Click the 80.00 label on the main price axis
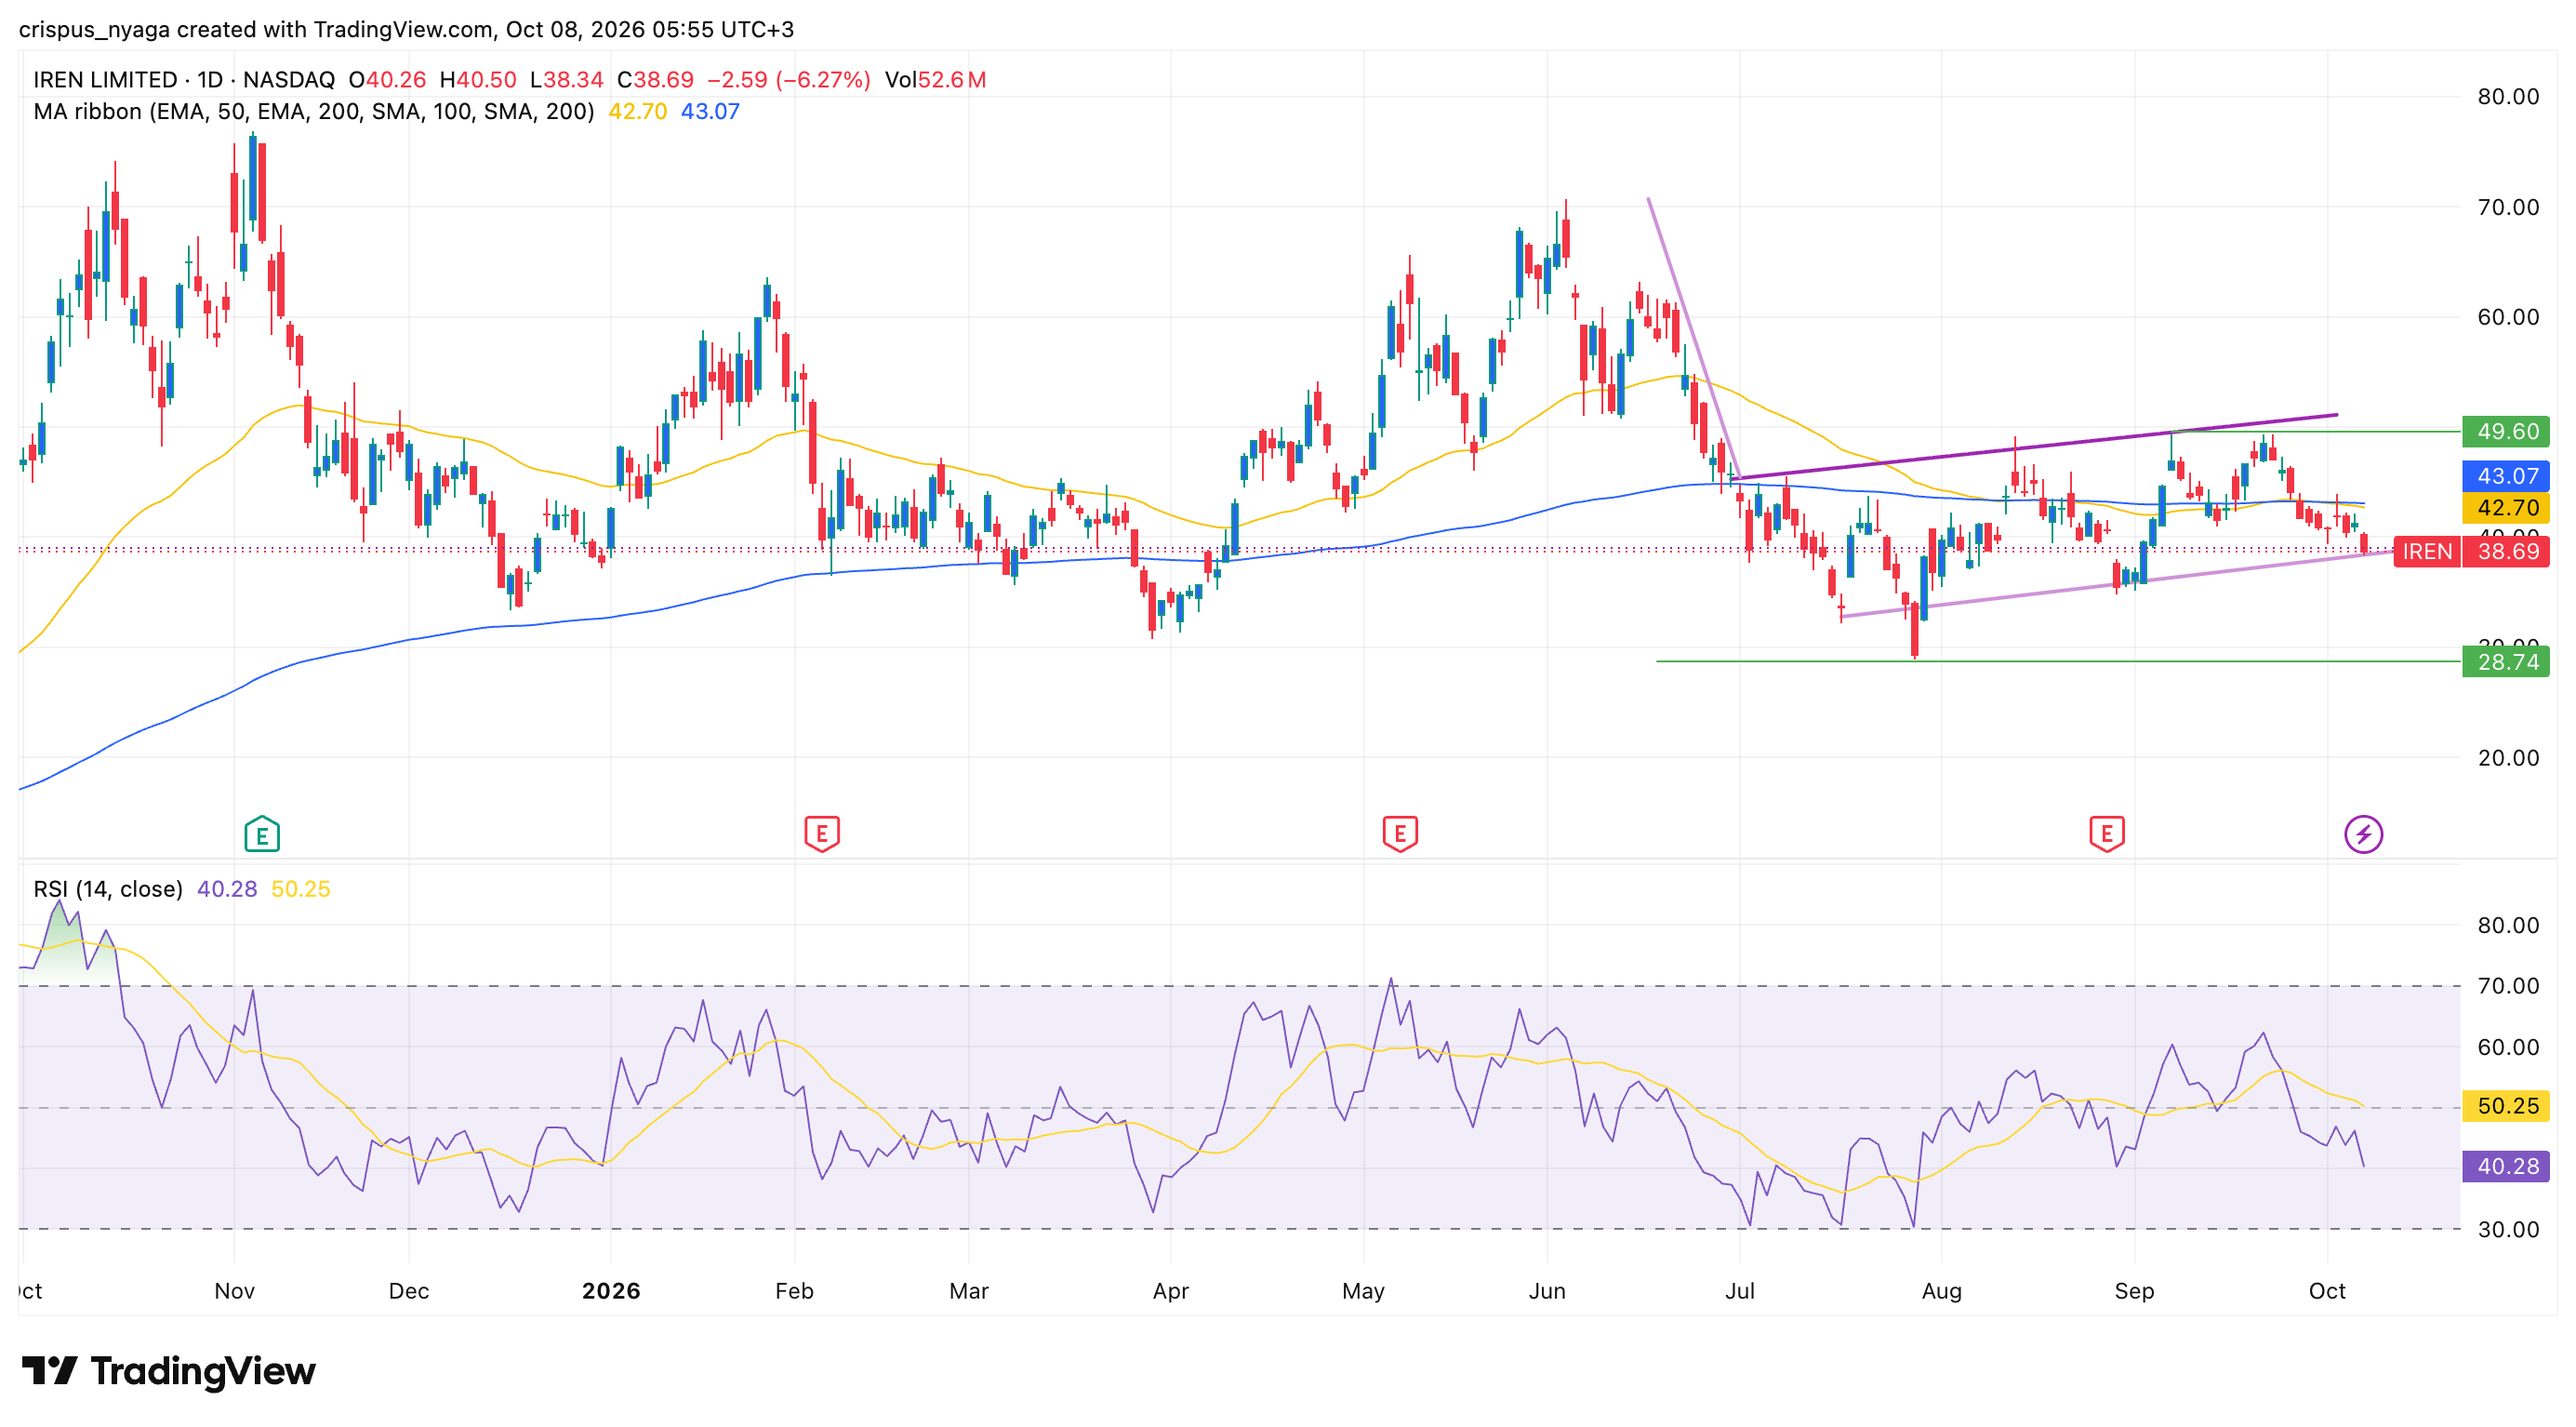2576x1427 pixels. point(2508,96)
